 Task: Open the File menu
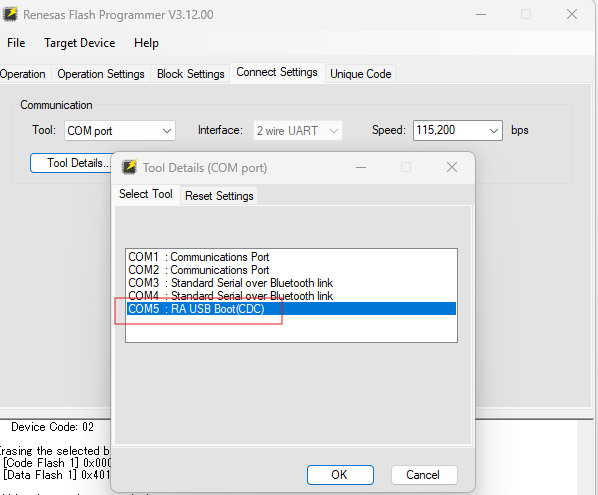[x=16, y=43]
